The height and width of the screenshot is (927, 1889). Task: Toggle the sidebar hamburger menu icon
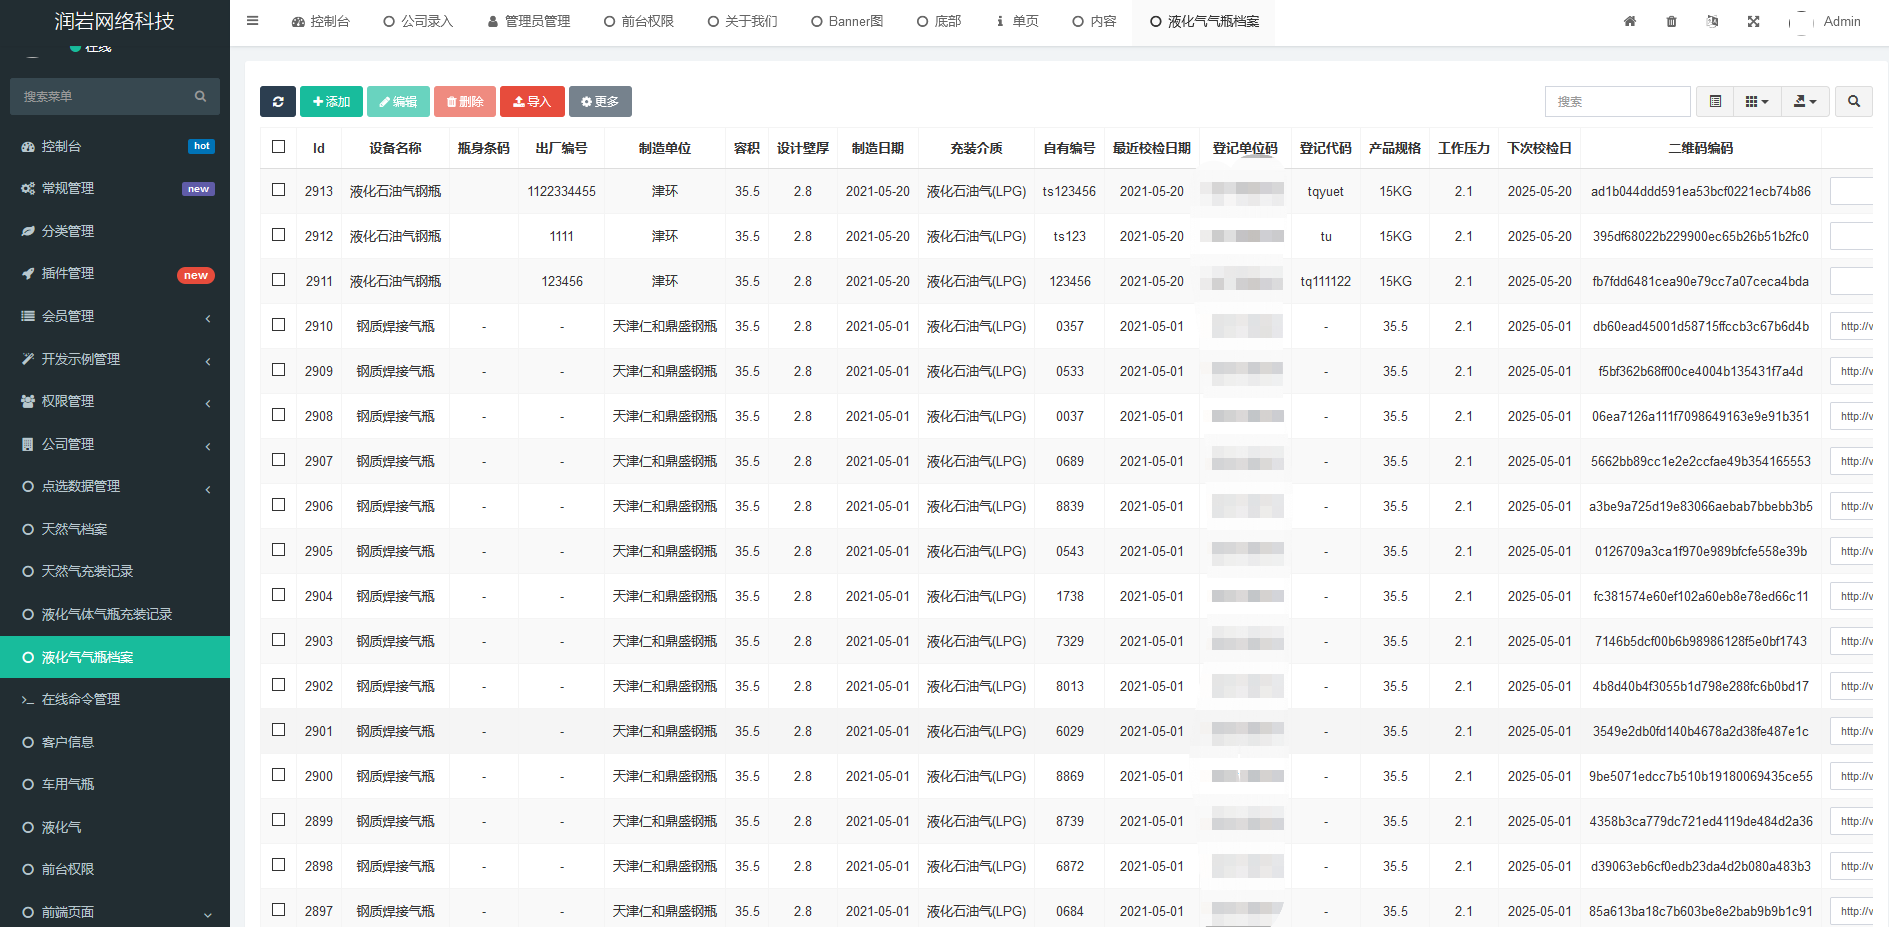point(252,21)
